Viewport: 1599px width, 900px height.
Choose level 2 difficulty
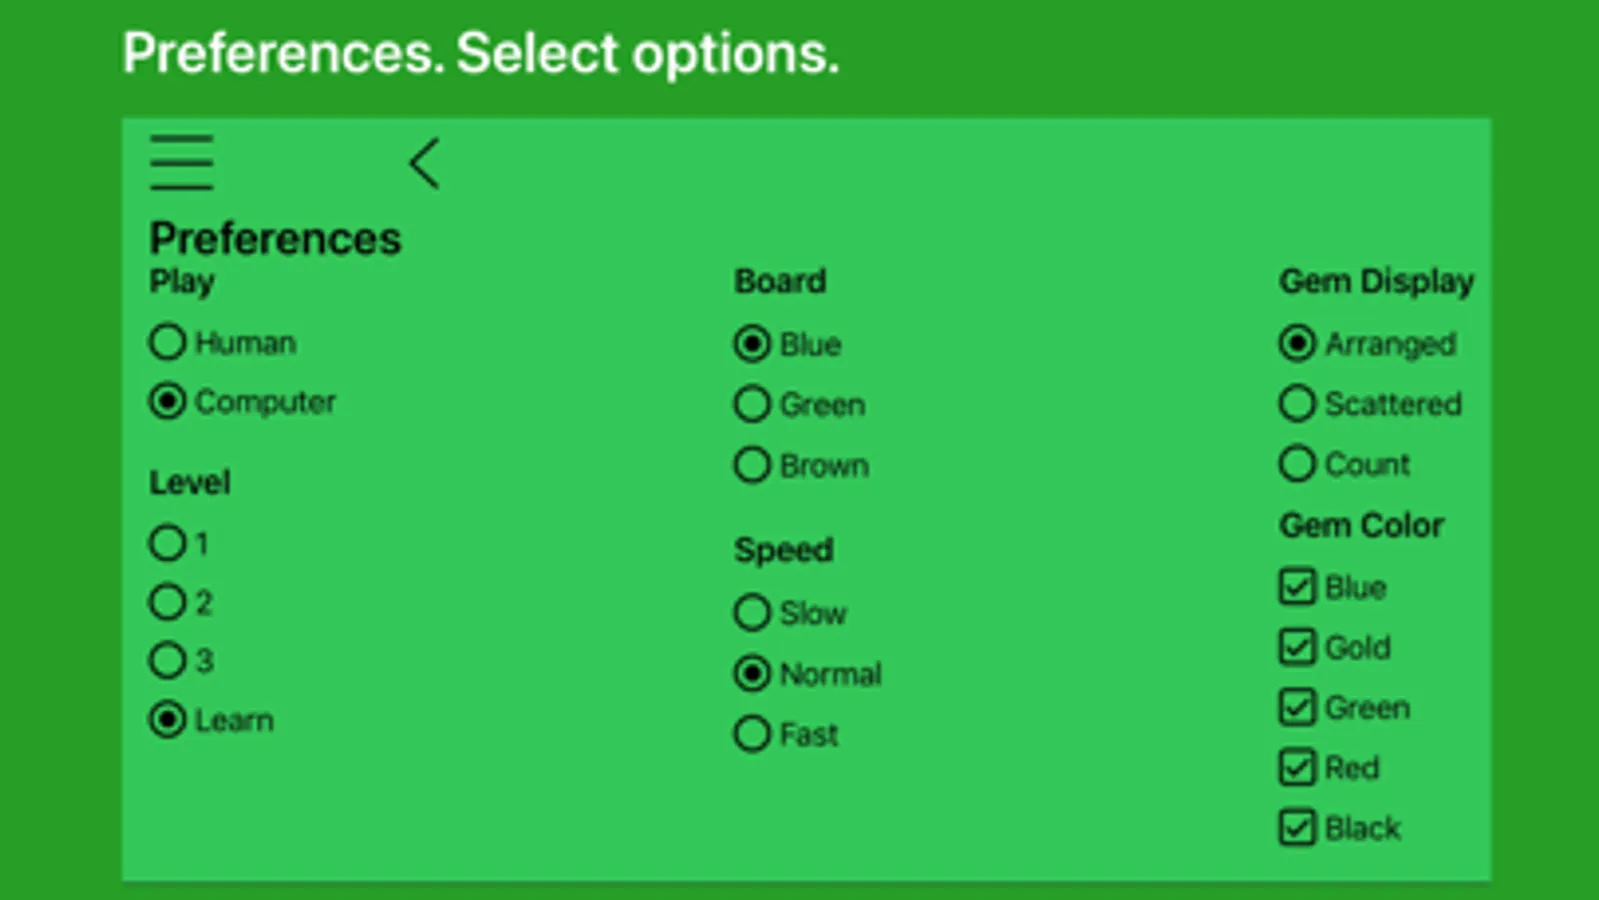(168, 602)
